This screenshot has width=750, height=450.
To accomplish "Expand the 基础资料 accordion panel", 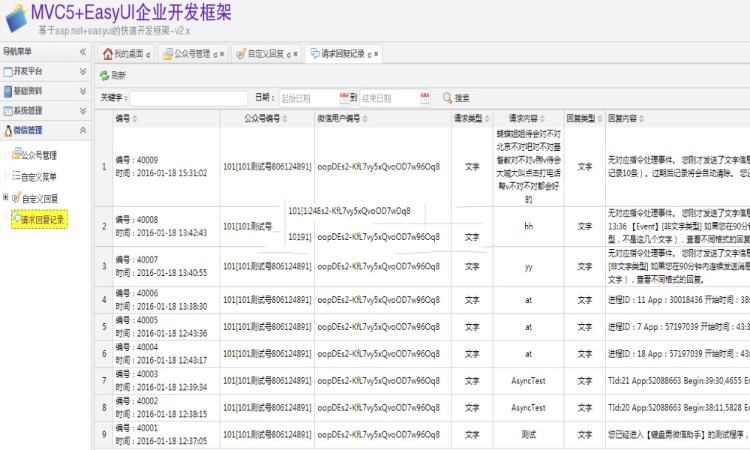I will point(82,91).
